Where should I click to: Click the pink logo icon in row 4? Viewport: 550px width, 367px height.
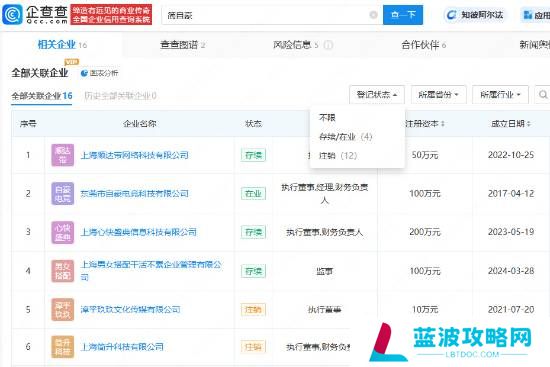coord(62,271)
